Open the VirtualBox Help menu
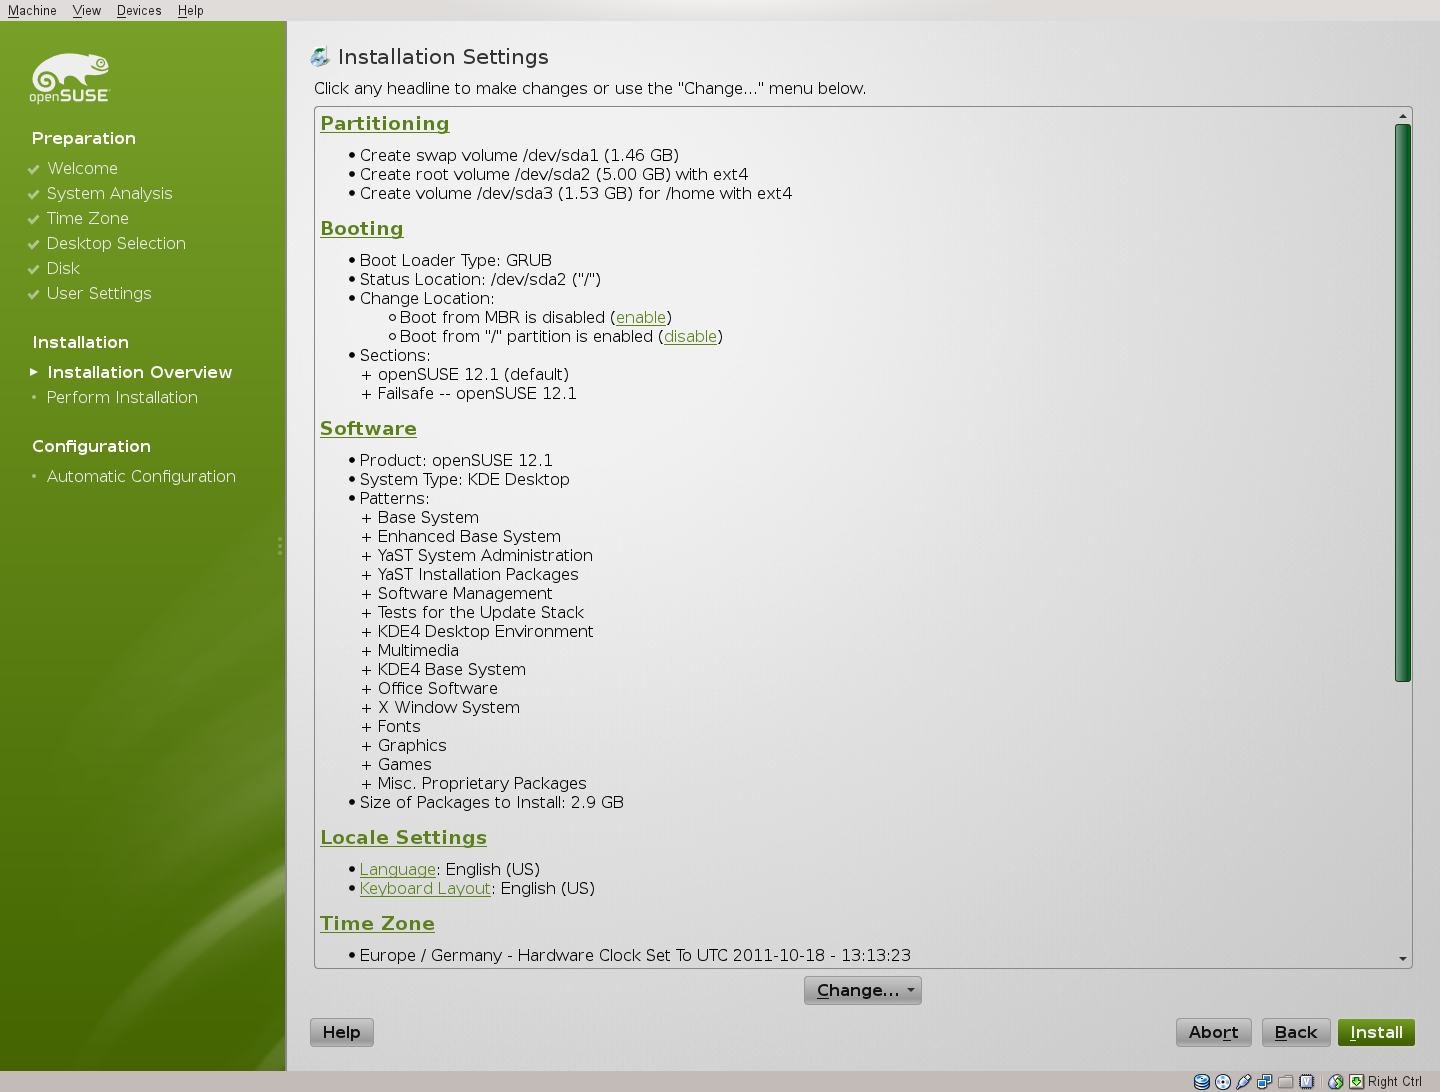This screenshot has width=1440, height=1092. (191, 10)
